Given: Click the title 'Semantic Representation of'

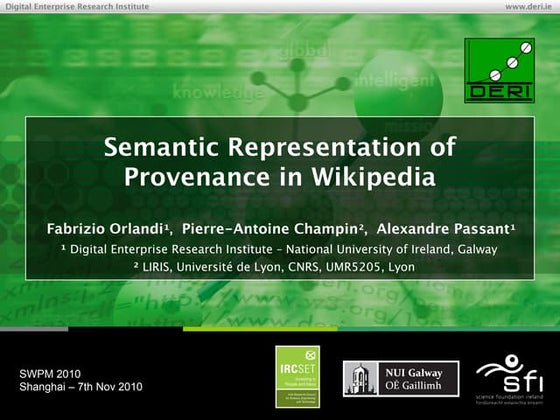Looking at the screenshot, I should coord(280,147).
